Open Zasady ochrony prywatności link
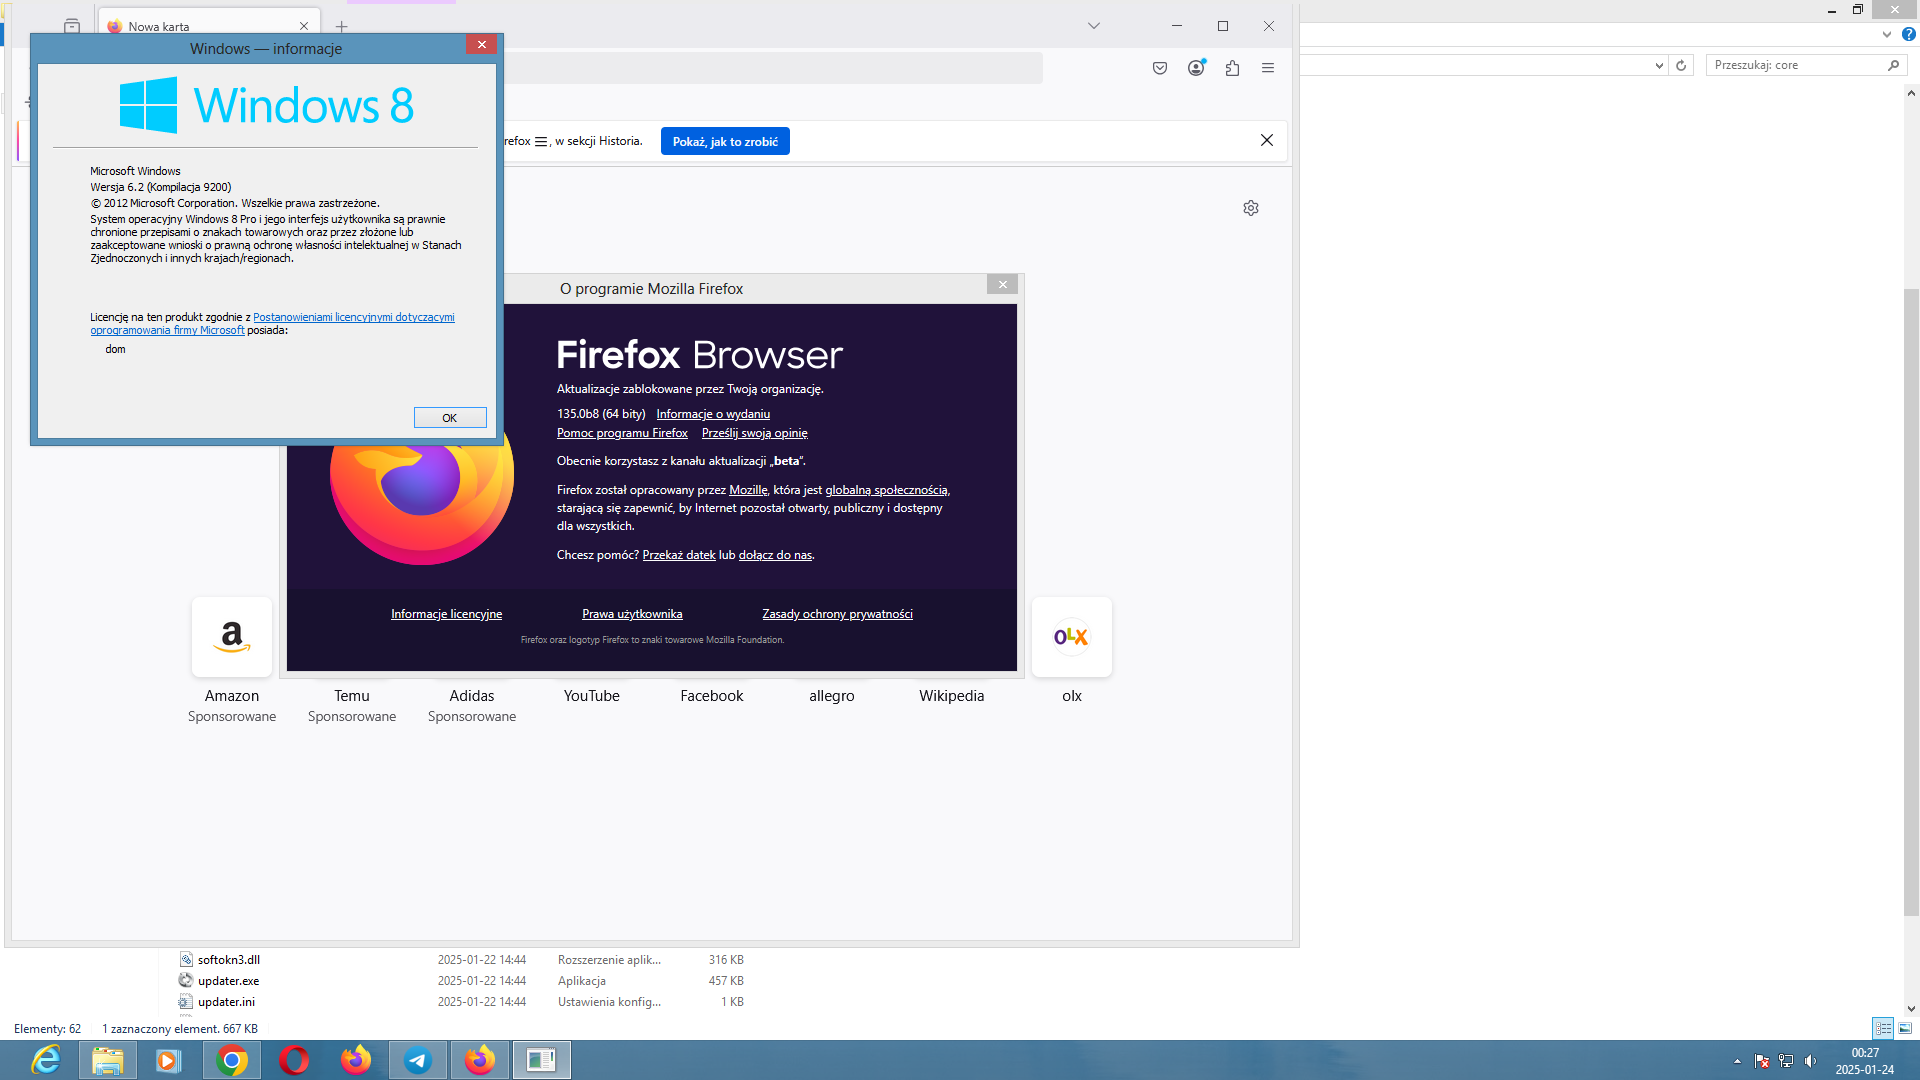The height and width of the screenshot is (1080, 1920). (x=837, y=614)
